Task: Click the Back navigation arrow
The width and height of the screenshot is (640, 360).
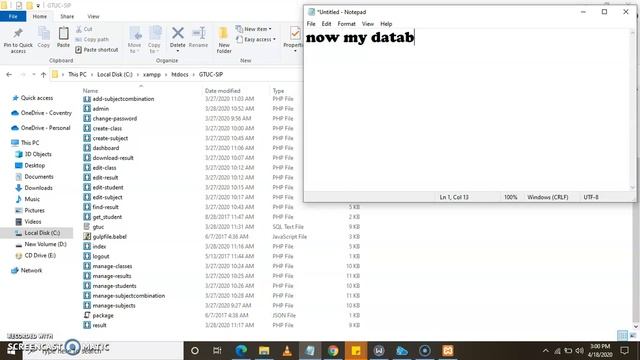Action: point(9,75)
